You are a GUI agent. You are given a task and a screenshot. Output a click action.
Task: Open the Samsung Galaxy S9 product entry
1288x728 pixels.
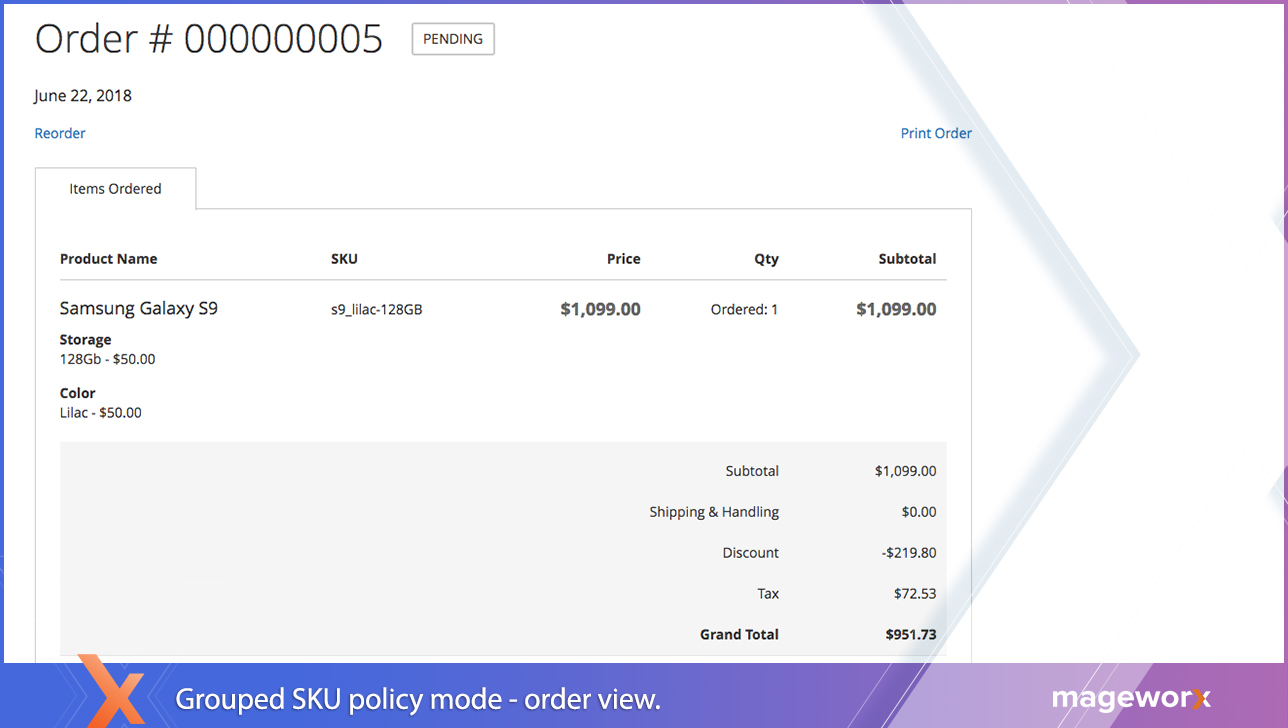click(x=138, y=308)
